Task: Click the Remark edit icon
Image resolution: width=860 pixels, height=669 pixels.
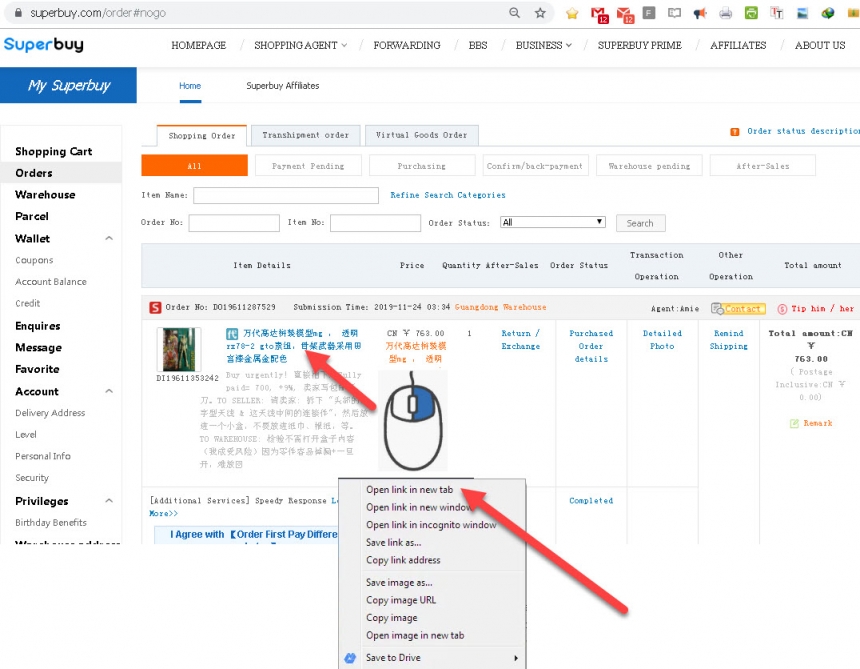Action: tap(795, 423)
